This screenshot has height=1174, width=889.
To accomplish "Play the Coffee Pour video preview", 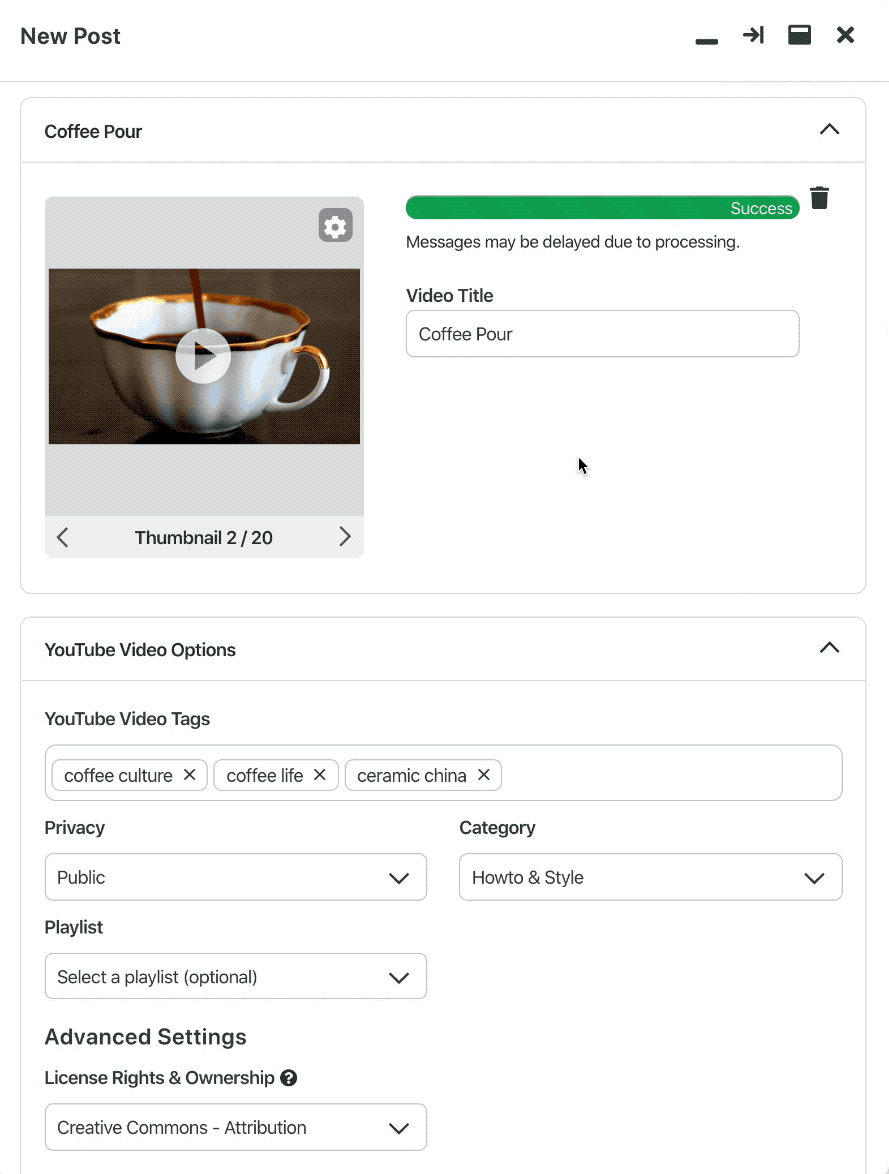I will [203, 355].
